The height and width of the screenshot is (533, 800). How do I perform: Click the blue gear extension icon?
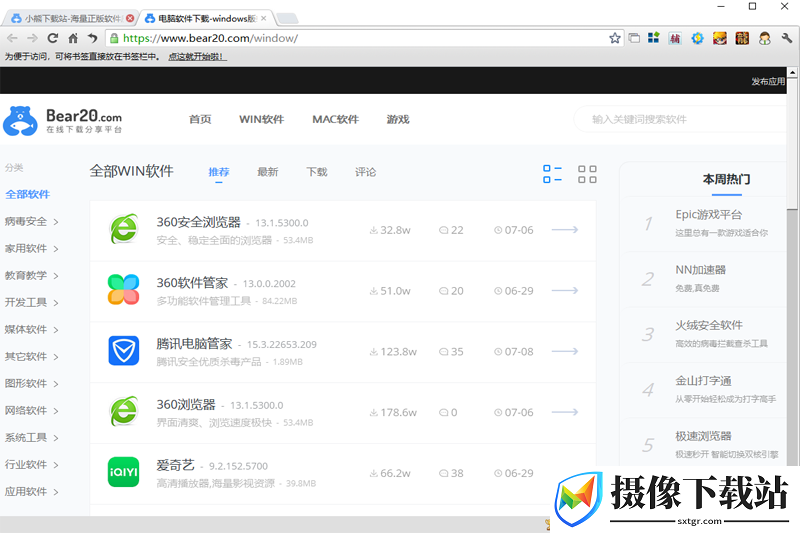pos(697,38)
